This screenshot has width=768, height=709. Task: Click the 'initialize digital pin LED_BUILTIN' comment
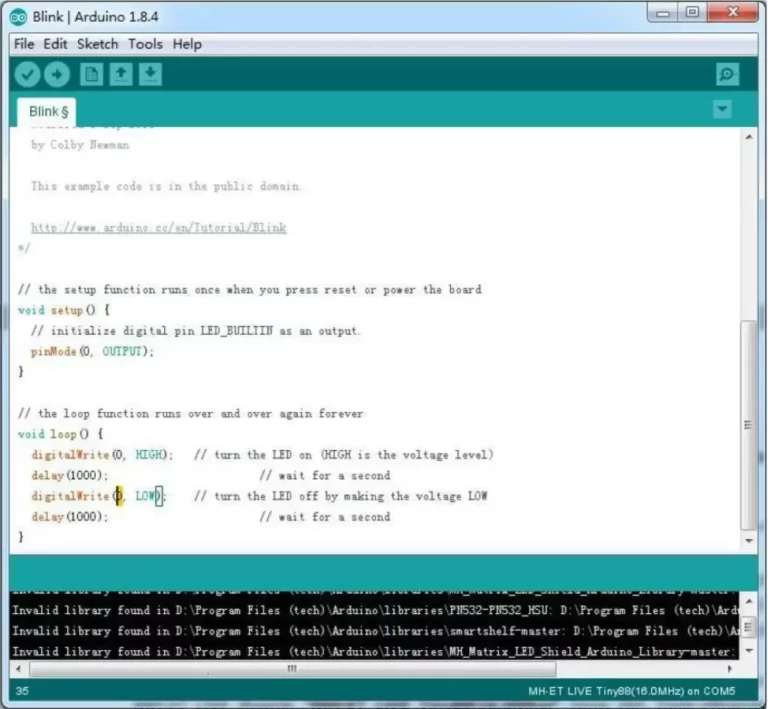click(196, 331)
